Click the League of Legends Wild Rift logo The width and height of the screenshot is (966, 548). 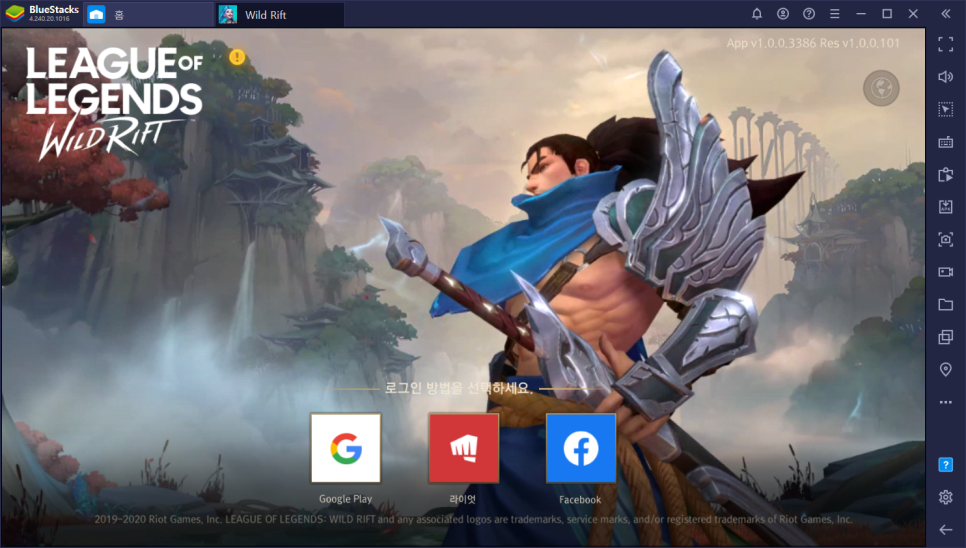(114, 103)
